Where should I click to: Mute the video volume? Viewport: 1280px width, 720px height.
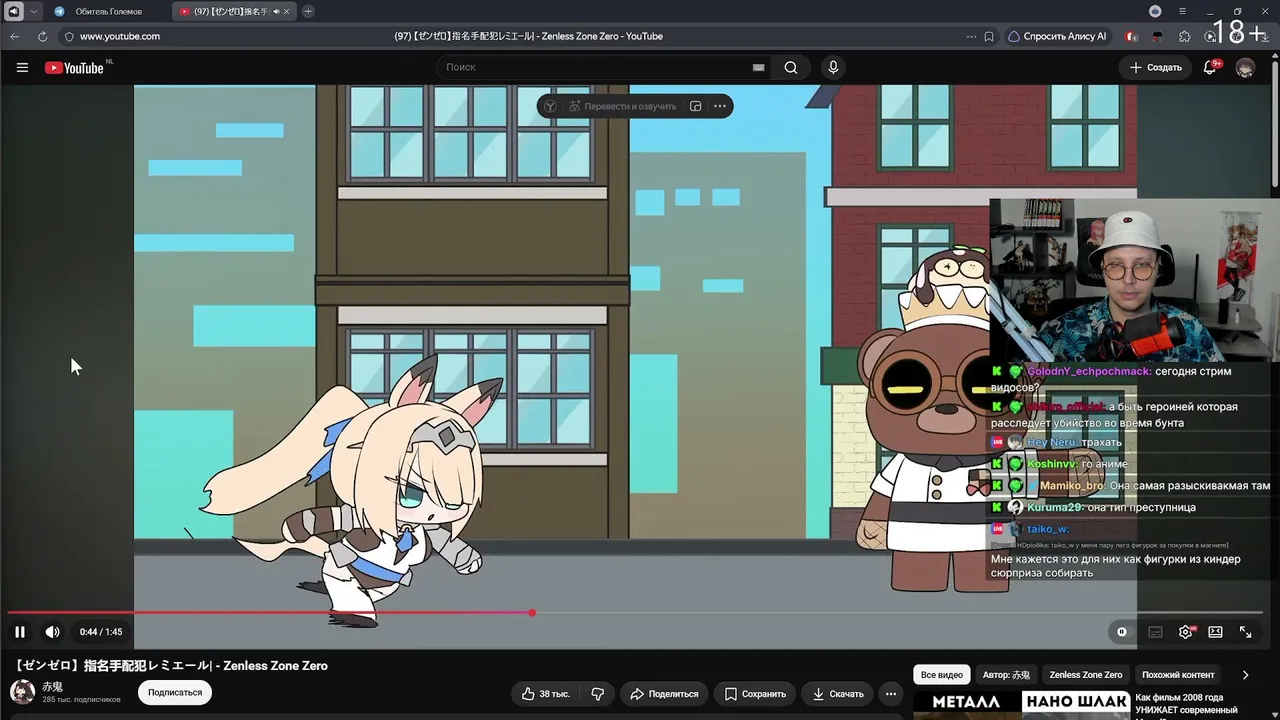tap(53, 632)
